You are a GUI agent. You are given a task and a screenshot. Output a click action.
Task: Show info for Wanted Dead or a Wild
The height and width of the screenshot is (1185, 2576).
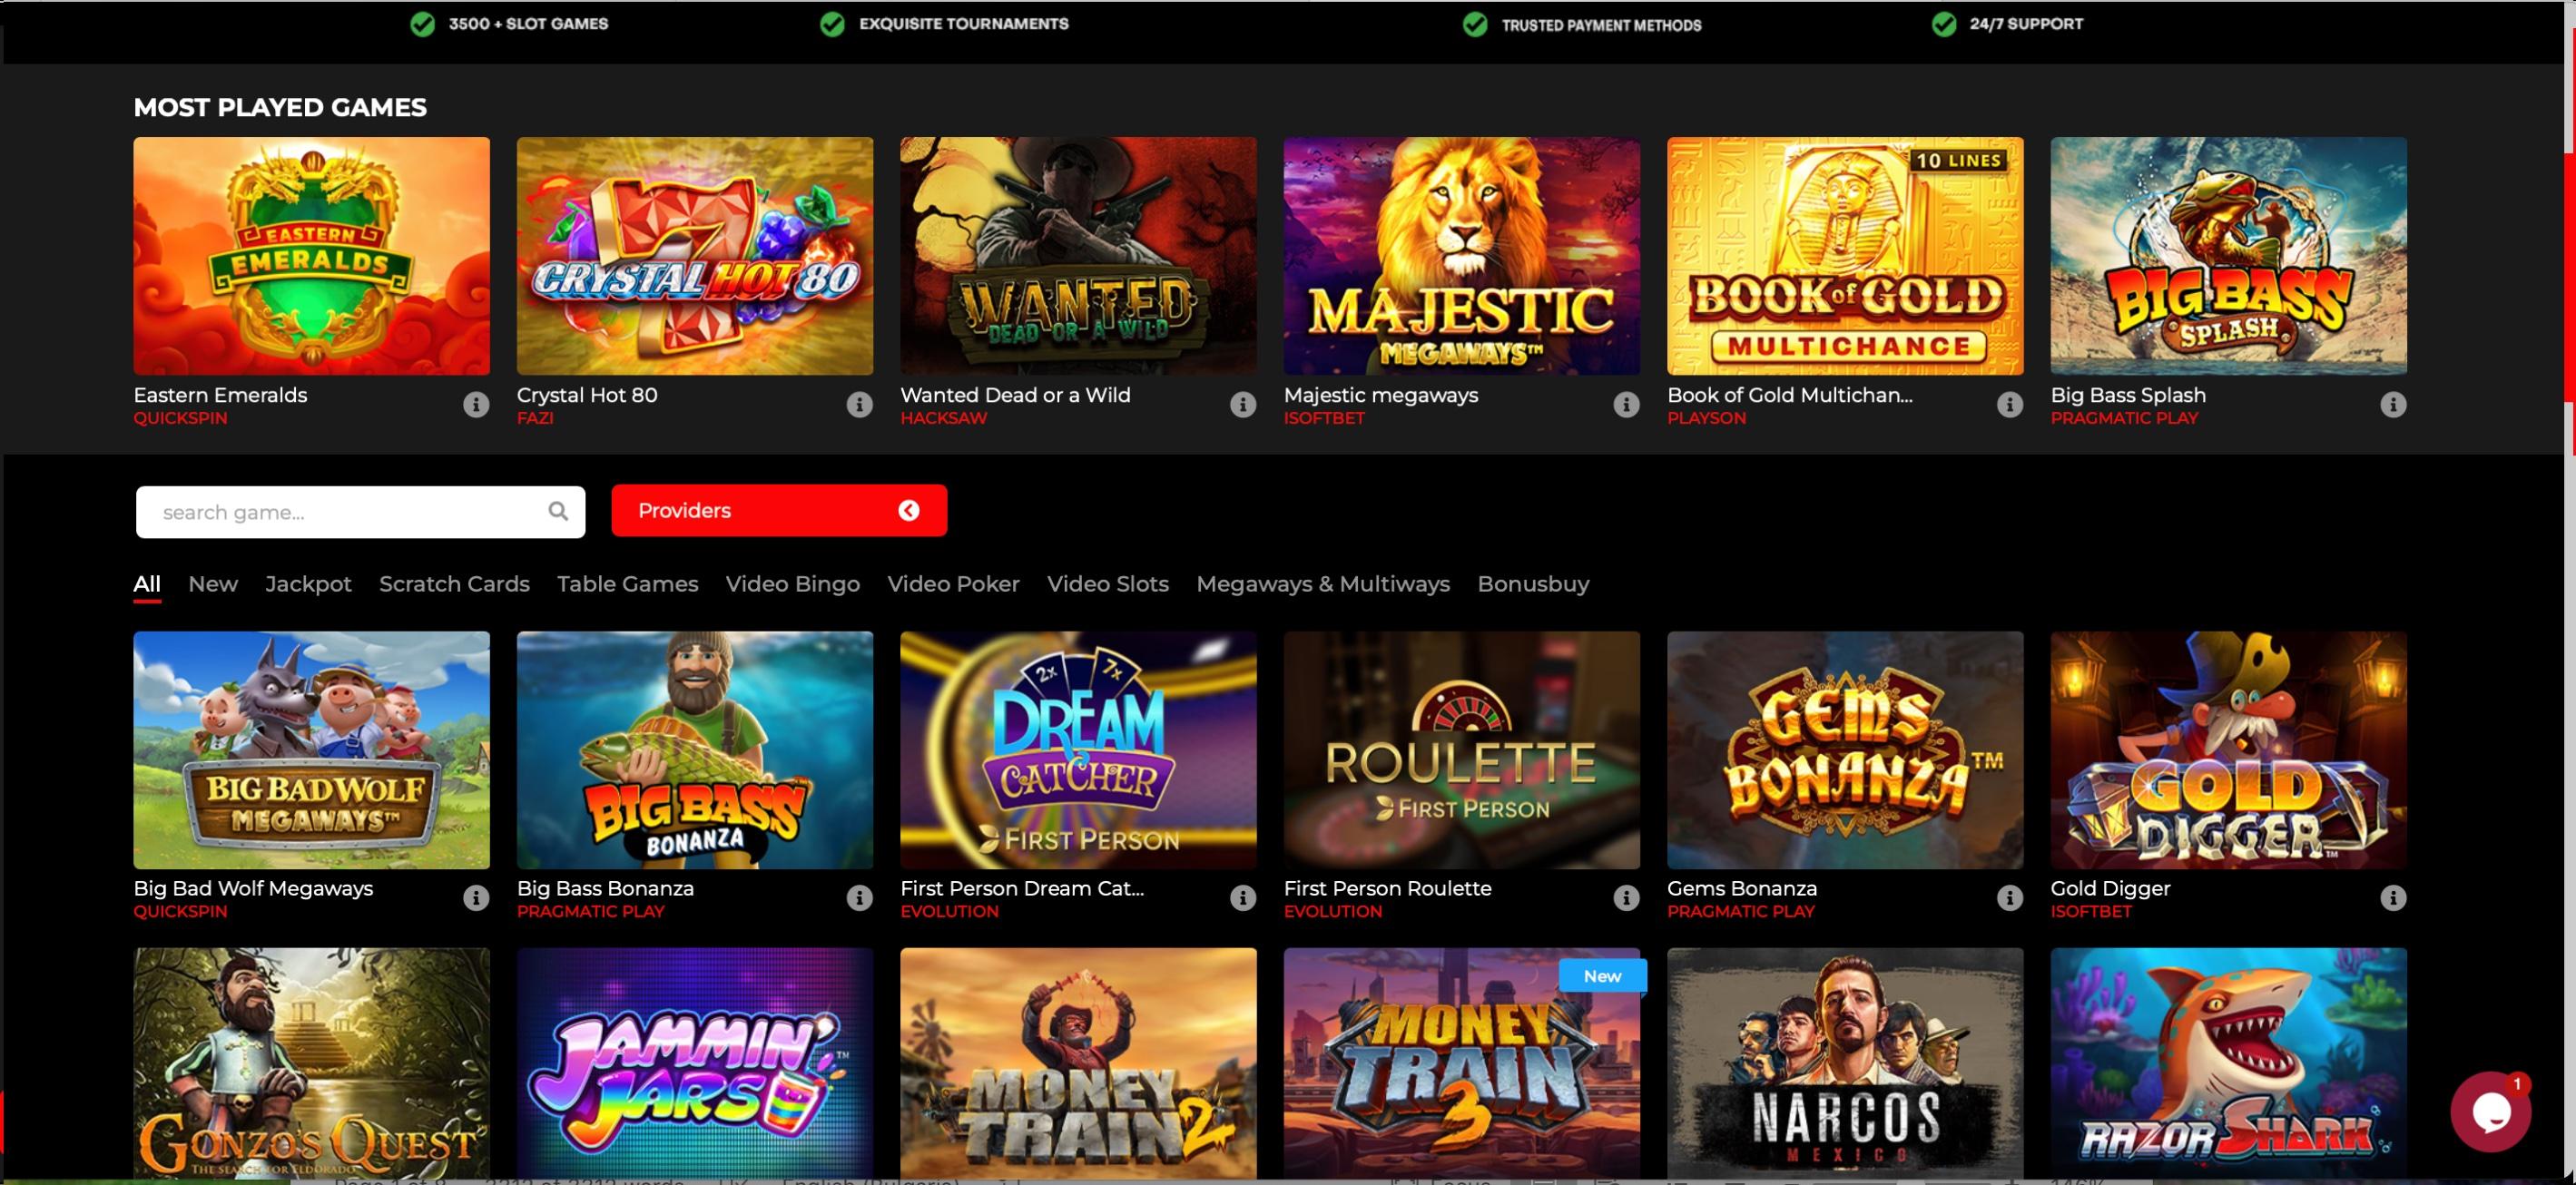[x=1243, y=404]
